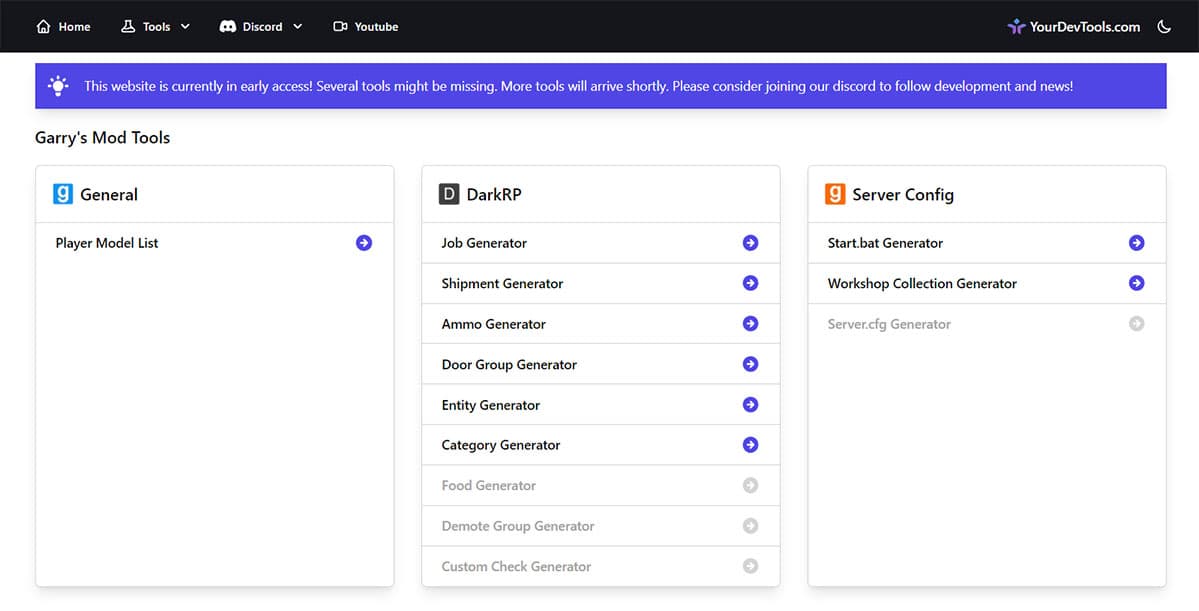Select the Ammo Generator entry
This screenshot has height=611, width=1199.
click(x=493, y=323)
